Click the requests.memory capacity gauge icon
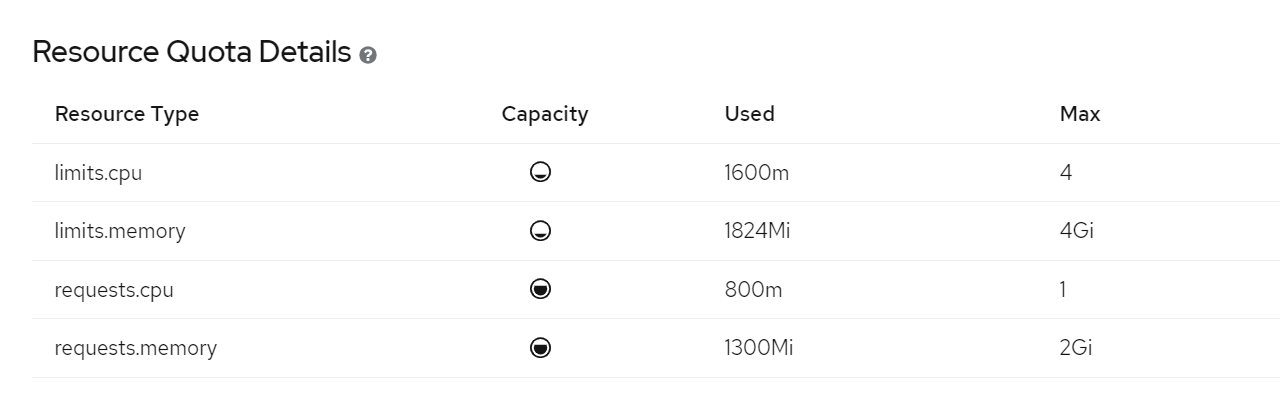Viewport: 1280px width, 406px height. pyautogui.click(x=541, y=348)
